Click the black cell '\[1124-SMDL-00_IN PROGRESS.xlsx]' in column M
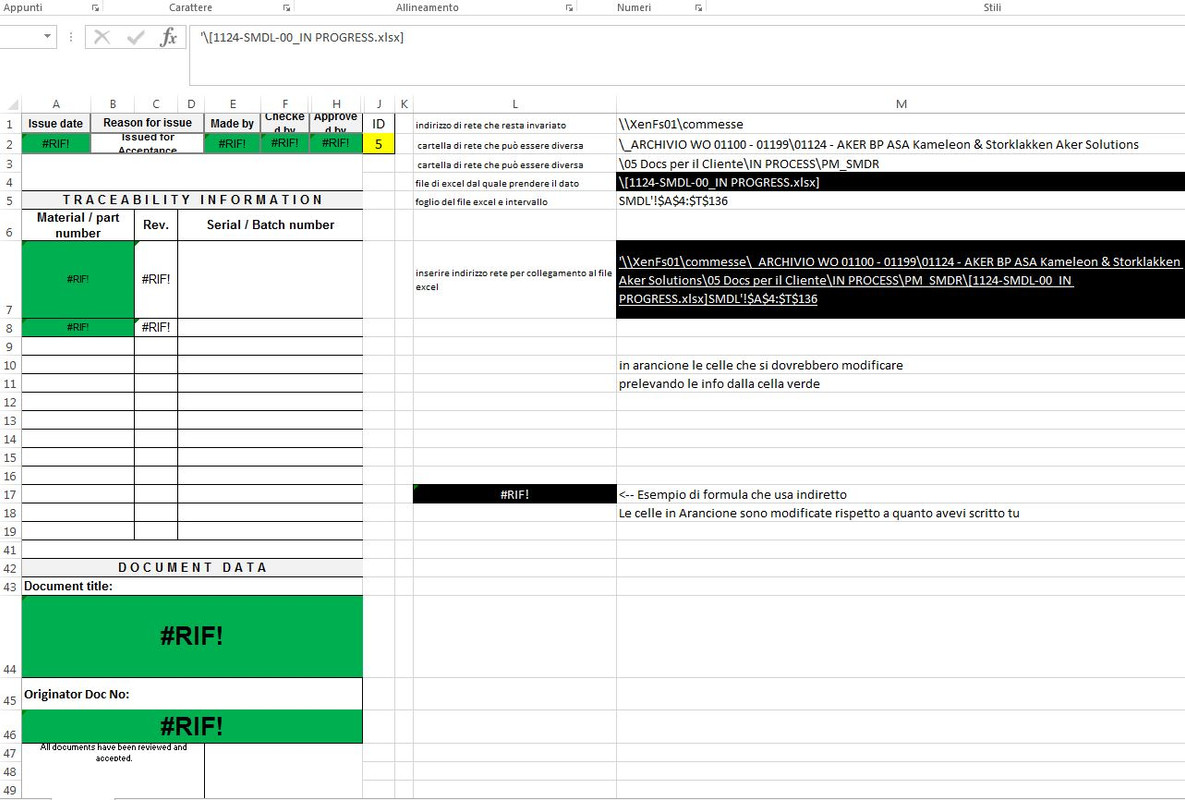Viewport: 1185px width, 800px height. [x=900, y=182]
